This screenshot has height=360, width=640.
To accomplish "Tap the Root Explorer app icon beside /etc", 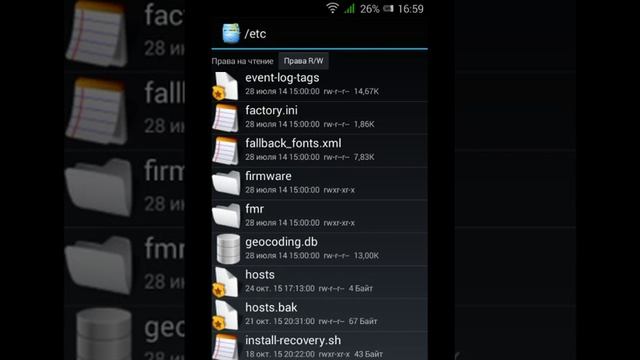I will tap(231, 33).
